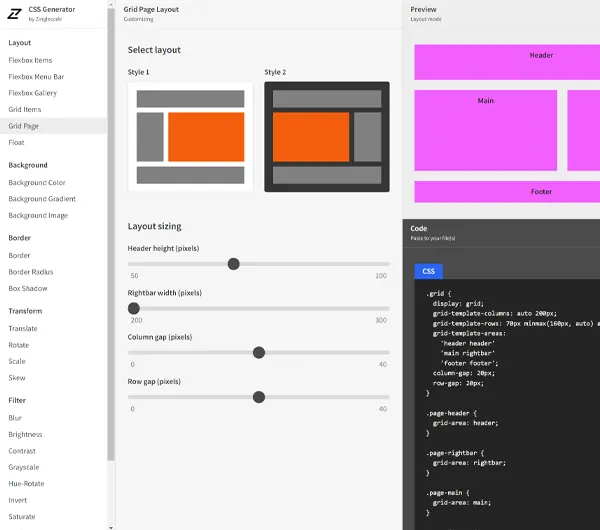
Task: Open the Flexbox Items generator
Action: [x=30, y=60]
